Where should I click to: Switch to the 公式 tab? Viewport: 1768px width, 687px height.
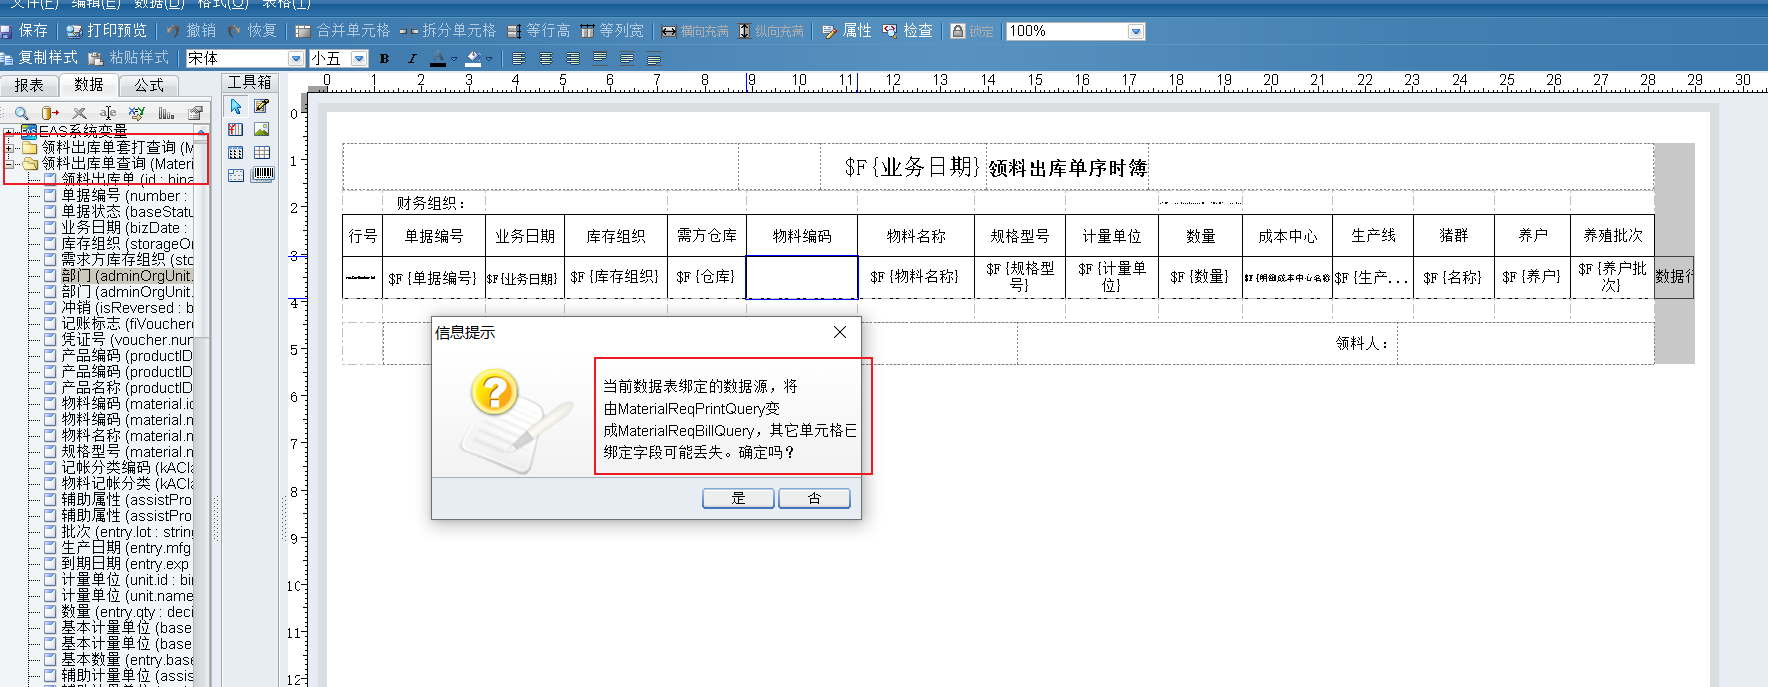pos(149,85)
